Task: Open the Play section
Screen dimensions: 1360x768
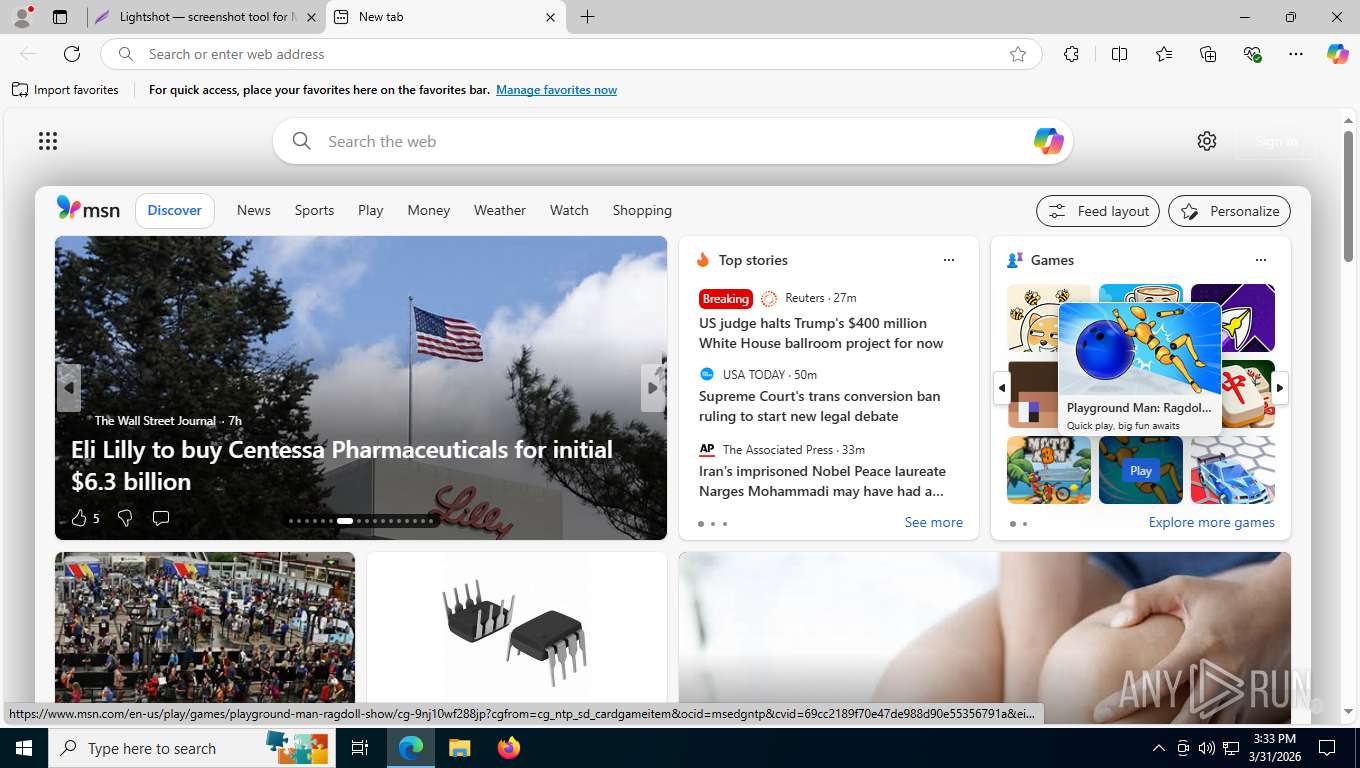Action: (x=371, y=210)
